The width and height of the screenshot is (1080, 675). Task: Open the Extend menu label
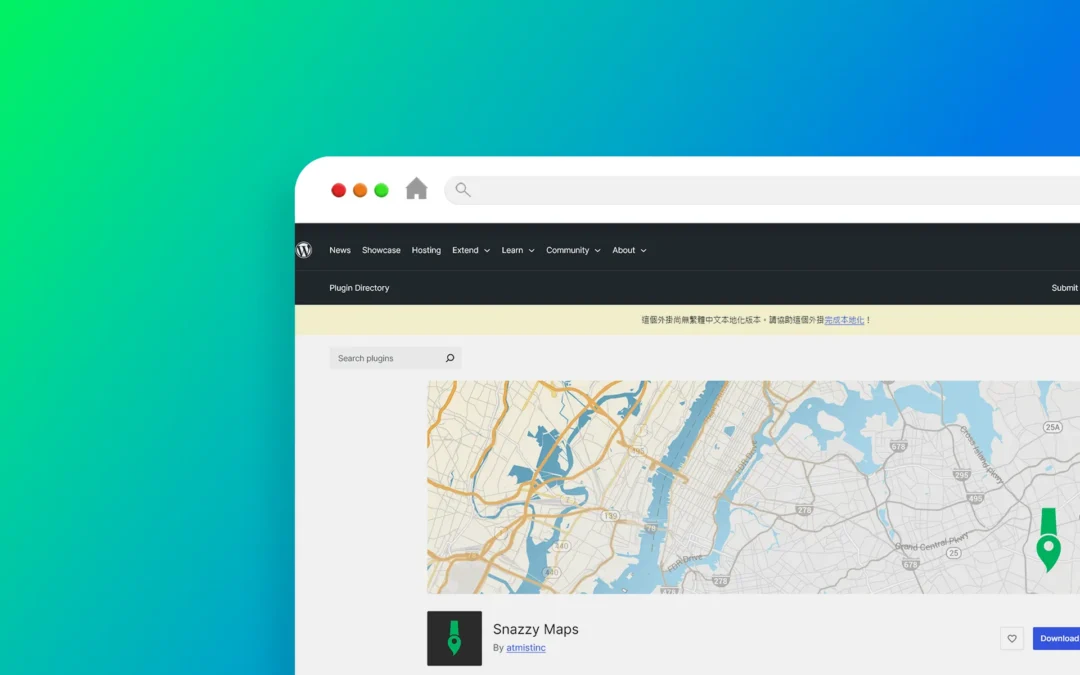[465, 250]
